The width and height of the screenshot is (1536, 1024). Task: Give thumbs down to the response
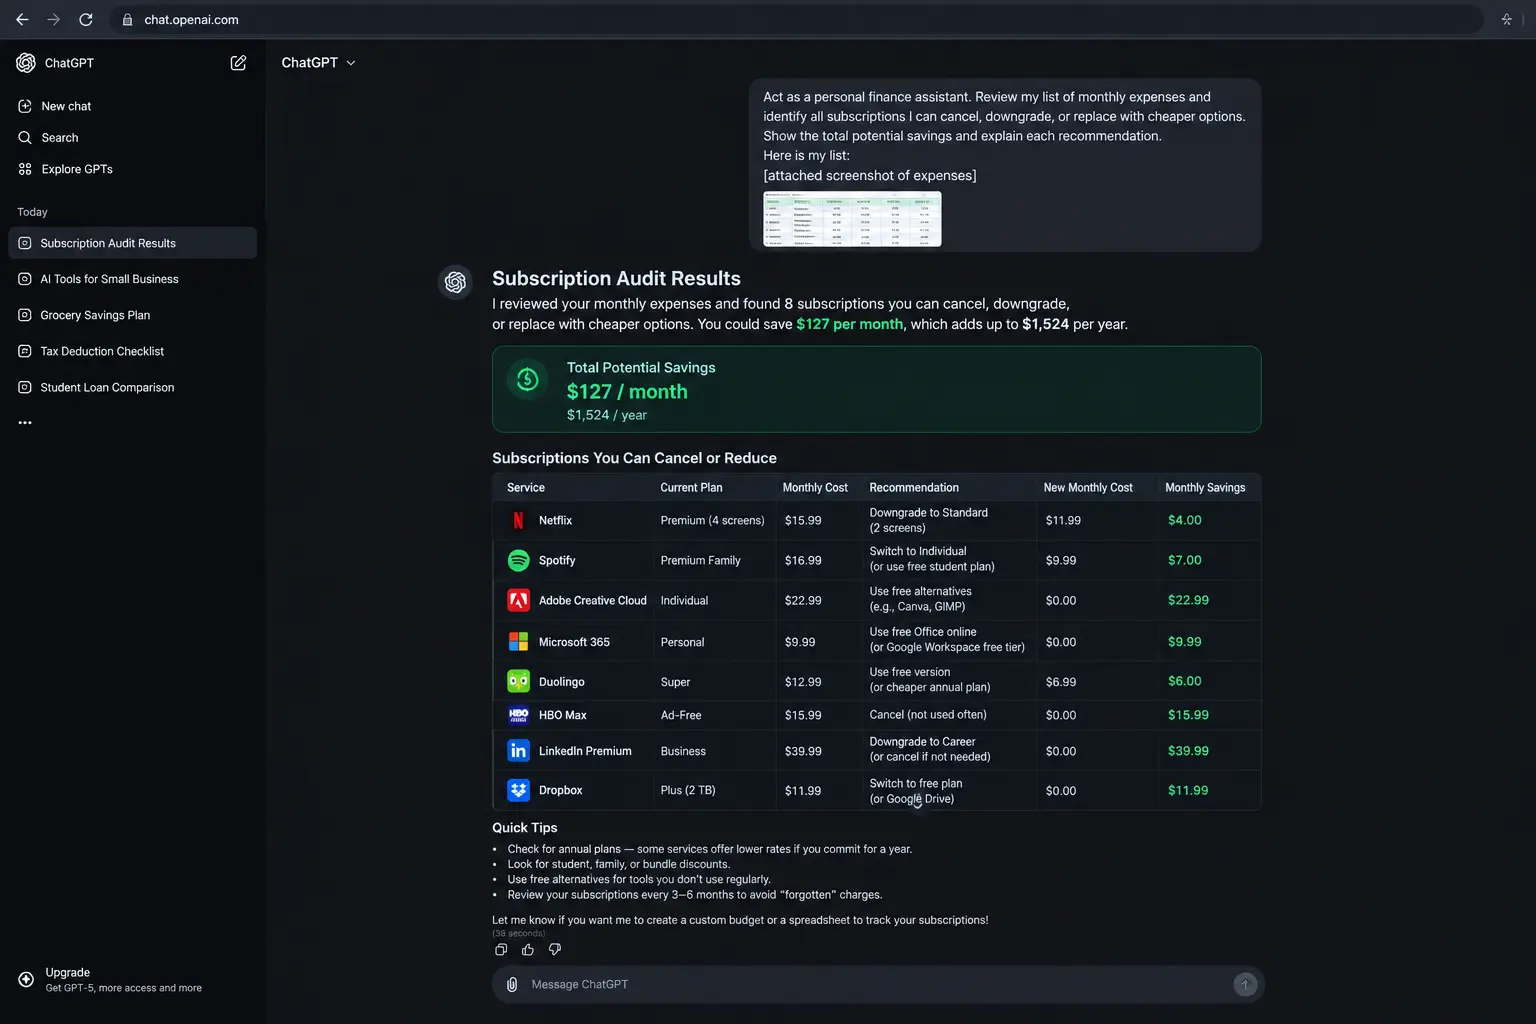pyautogui.click(x=555, y=950)
